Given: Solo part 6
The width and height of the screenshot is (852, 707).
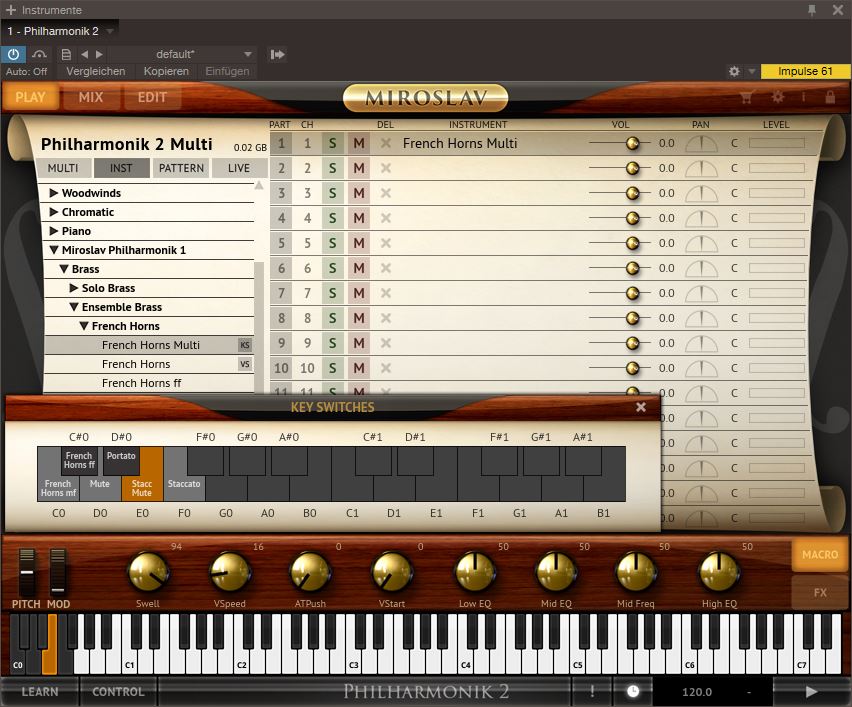Looking at the screenshot, I should coord(333,268).
